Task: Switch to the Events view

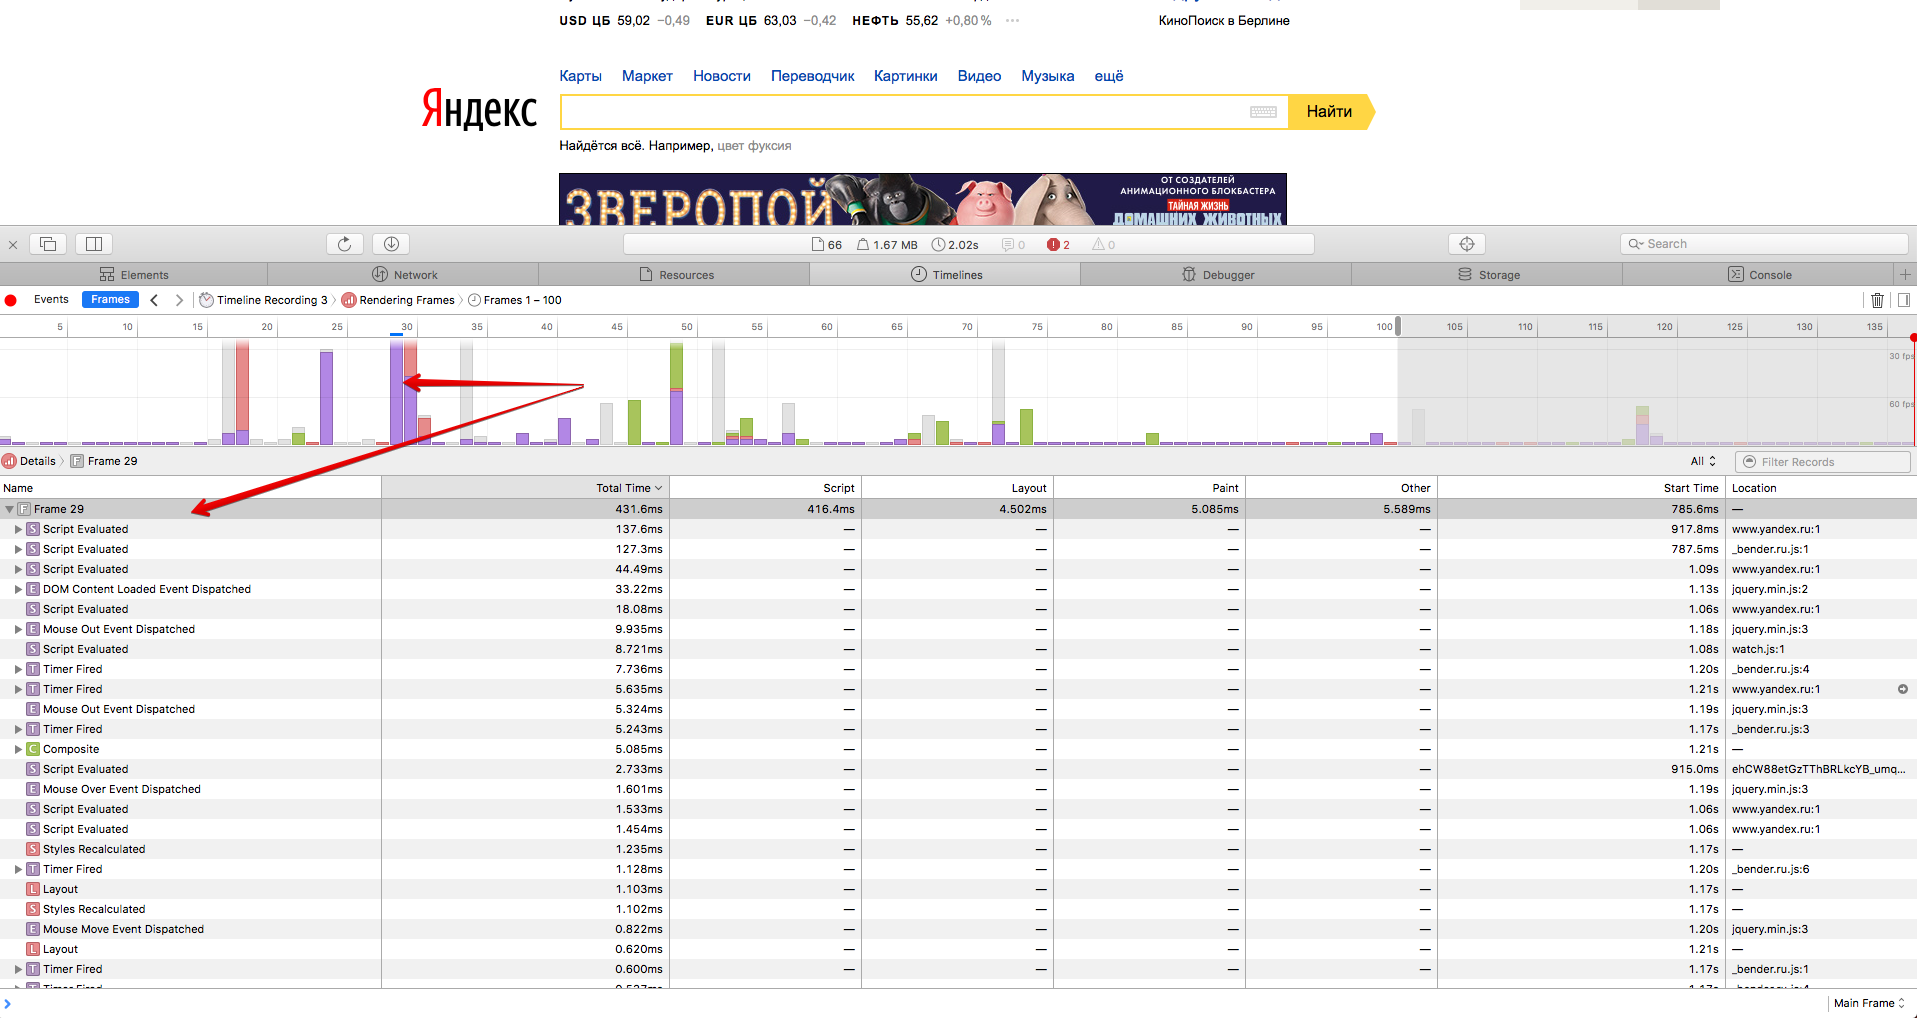Action: click(51, 300)
